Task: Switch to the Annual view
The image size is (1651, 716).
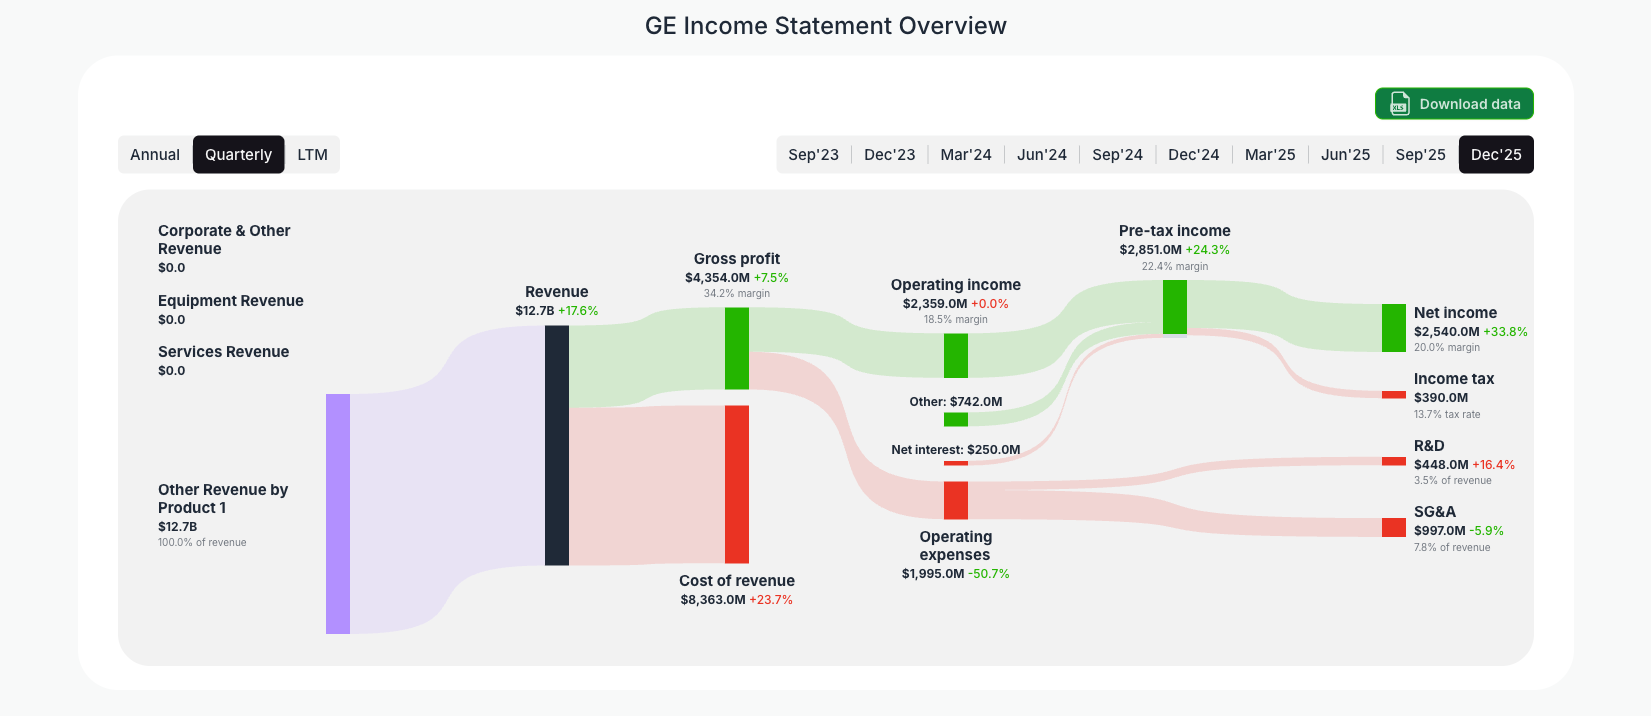Action: point(155,154)
